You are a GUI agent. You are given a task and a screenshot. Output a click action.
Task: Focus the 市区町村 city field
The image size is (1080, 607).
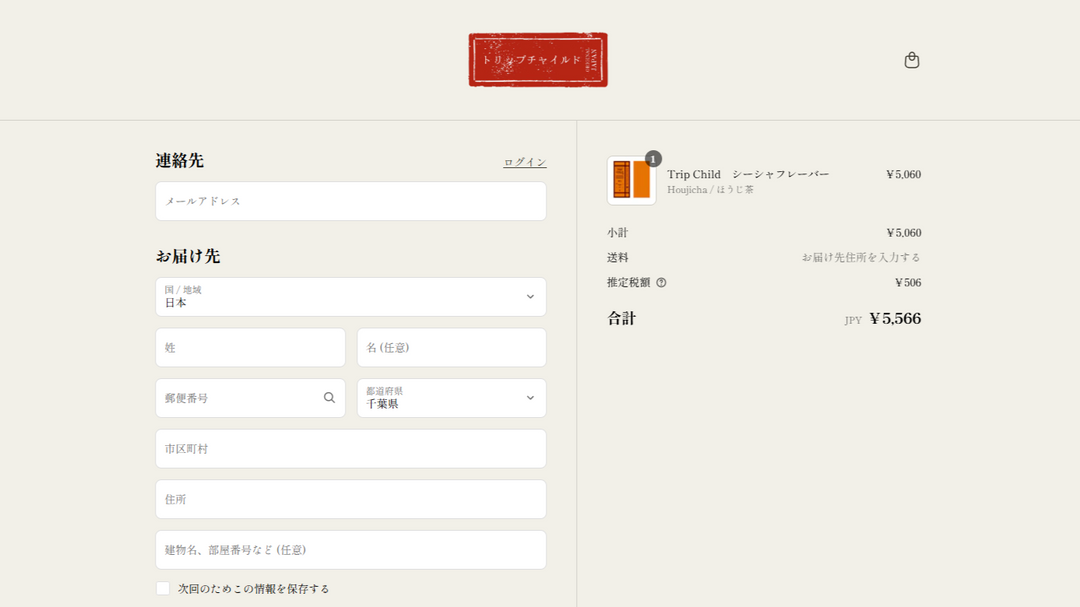point(350,449)
